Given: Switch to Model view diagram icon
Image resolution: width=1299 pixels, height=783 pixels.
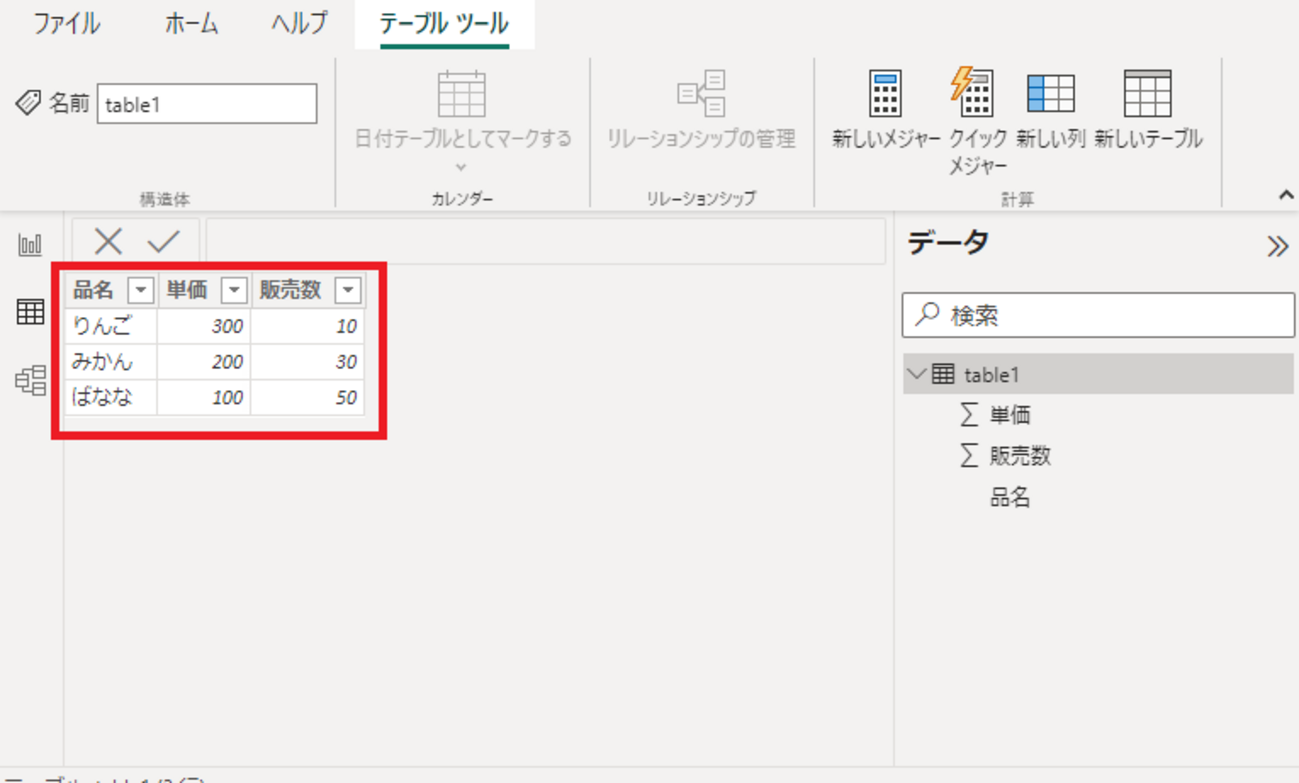Looking at the screenshot, I should click(x=31, y=380).
